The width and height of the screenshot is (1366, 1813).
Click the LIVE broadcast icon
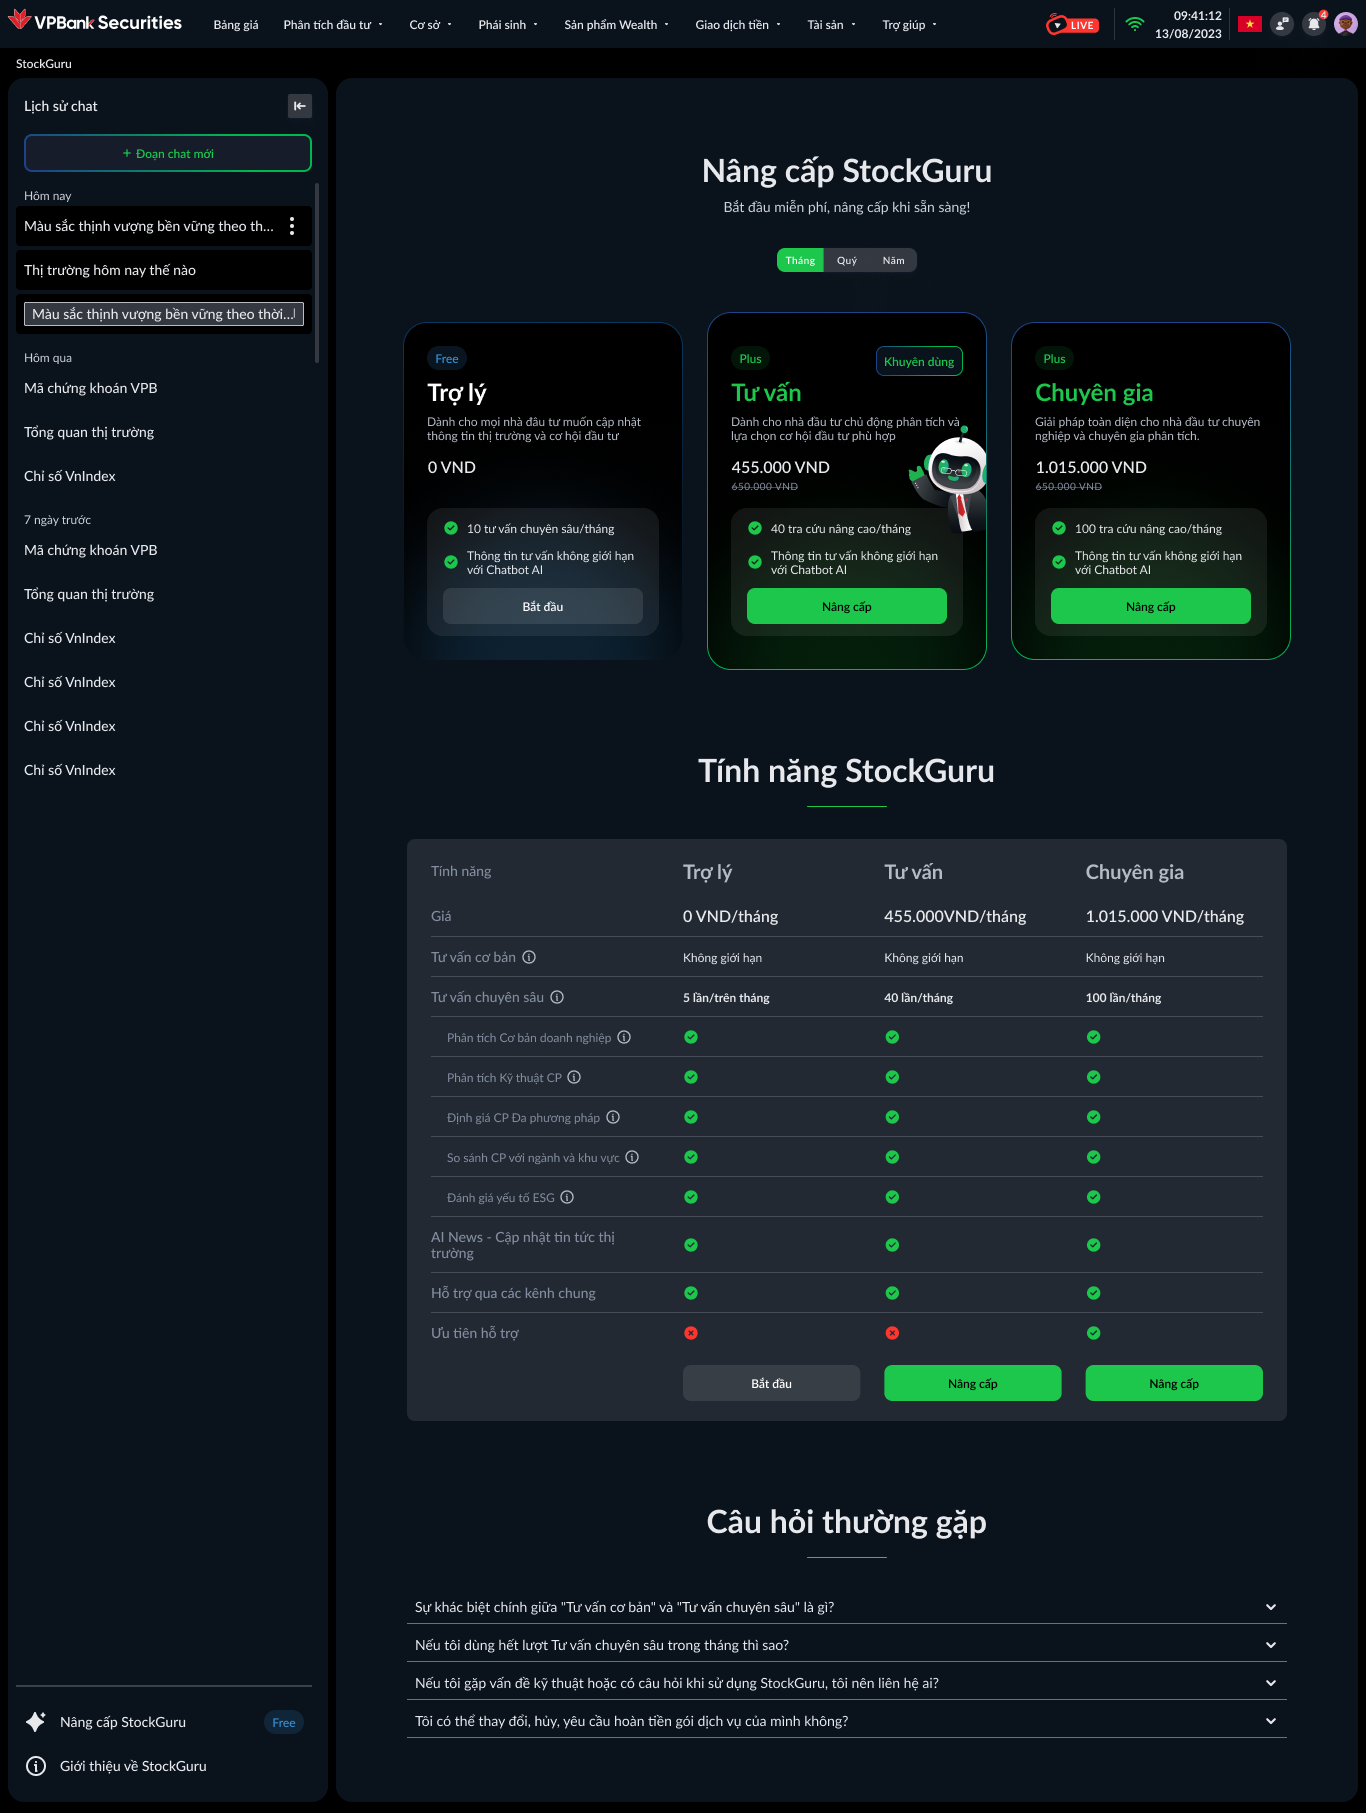(1072, 25)
